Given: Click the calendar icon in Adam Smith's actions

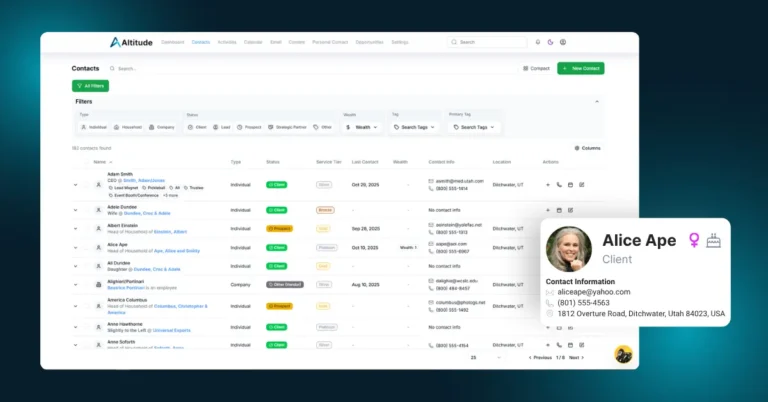Looking at the screenshot, I should (570, 185).
